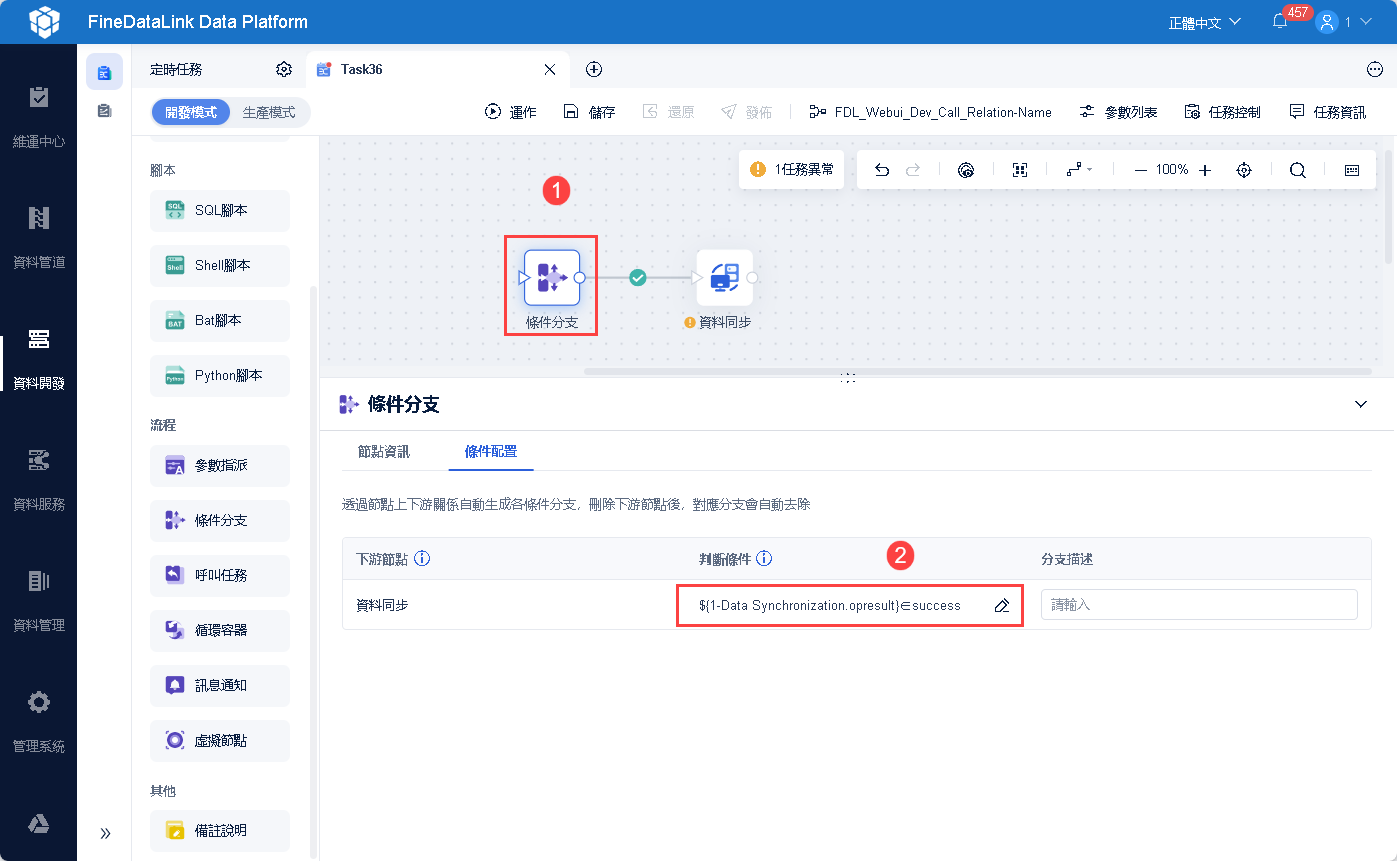Pick the 訊息通知 node from the palette
Screen dimensions: 1397x861
220,686
